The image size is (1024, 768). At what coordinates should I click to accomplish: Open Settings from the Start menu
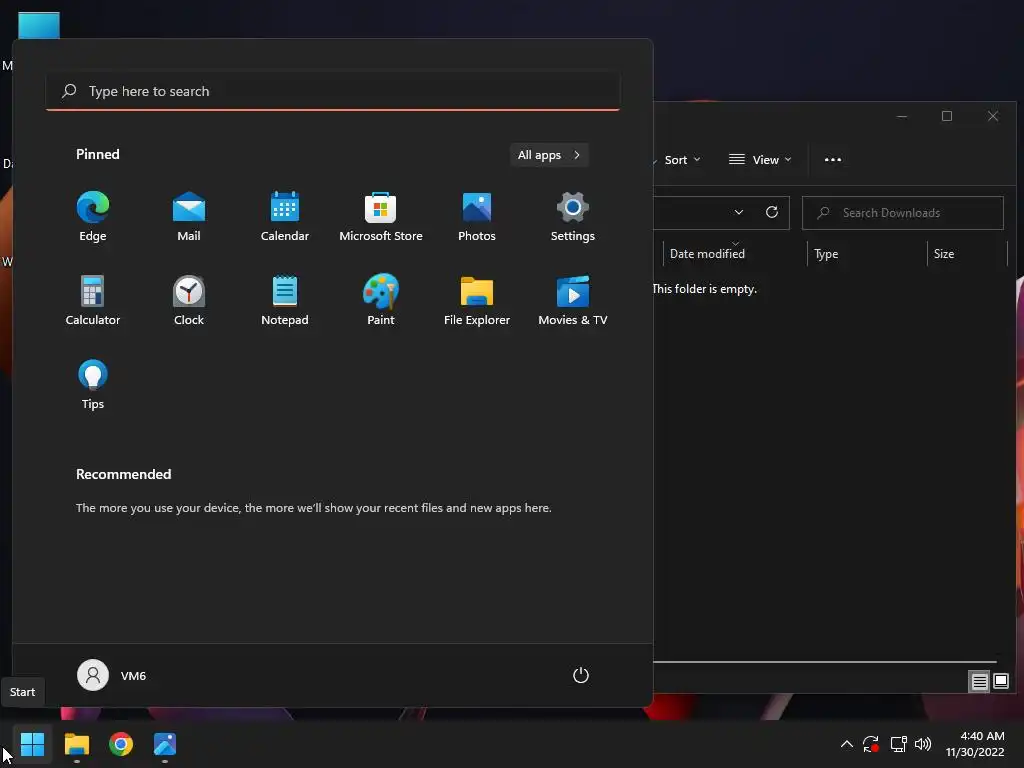(573, 217)
